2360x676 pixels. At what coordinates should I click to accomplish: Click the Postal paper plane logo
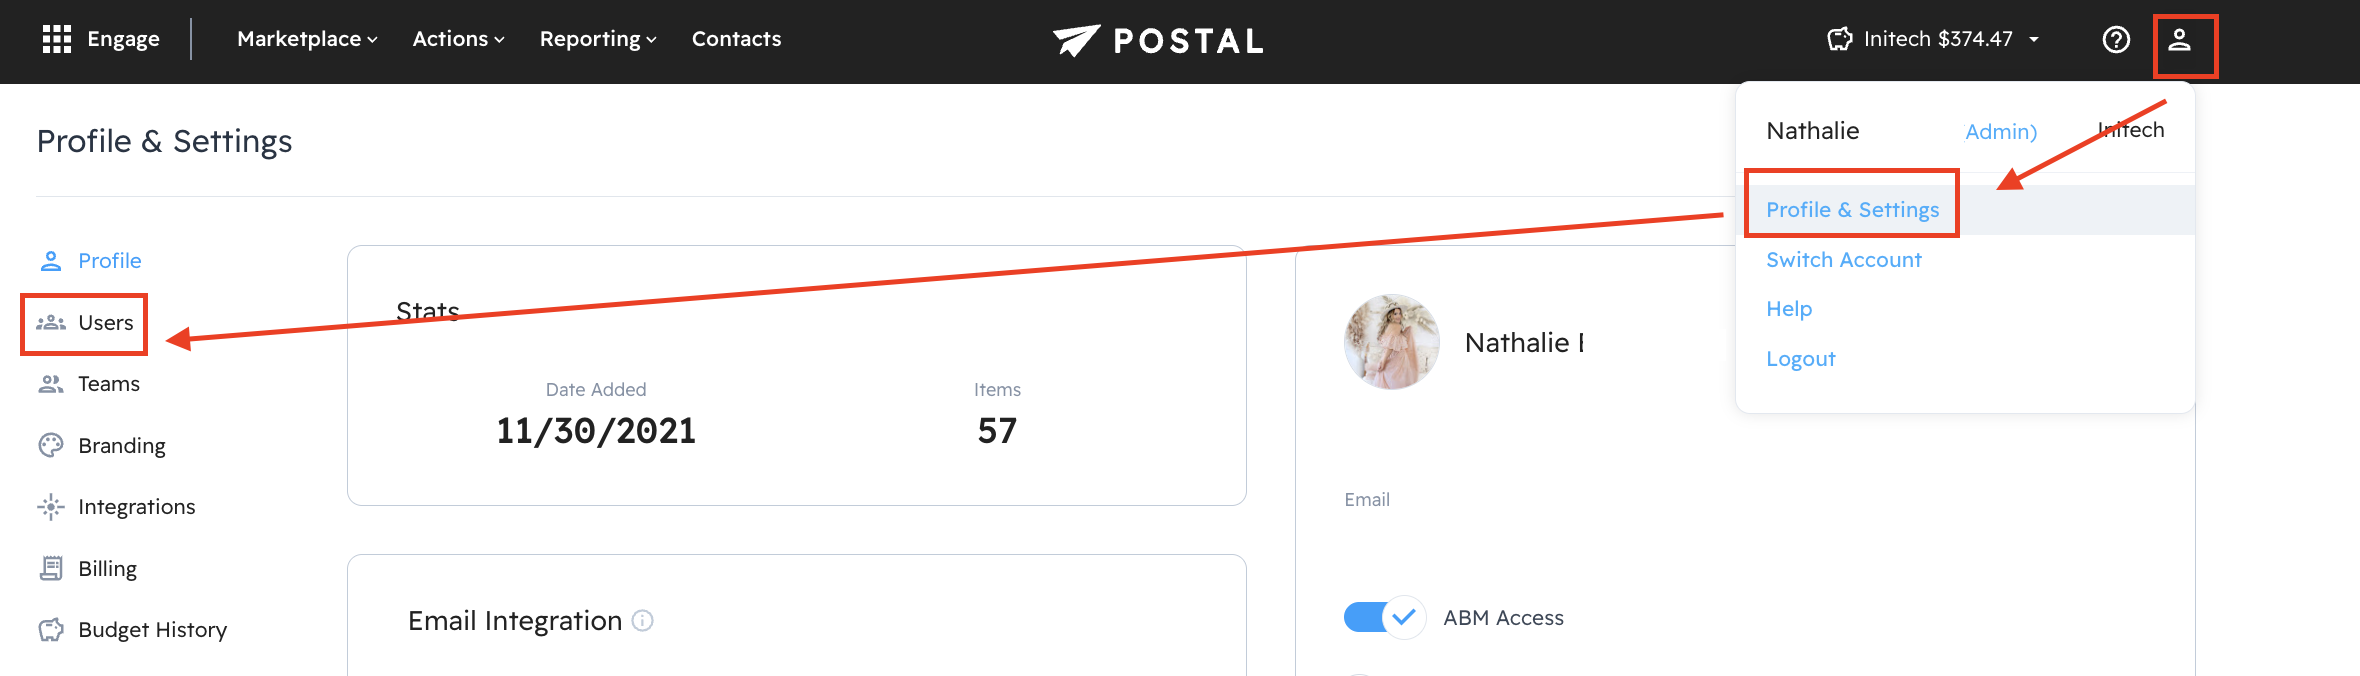coord(1076,40)
